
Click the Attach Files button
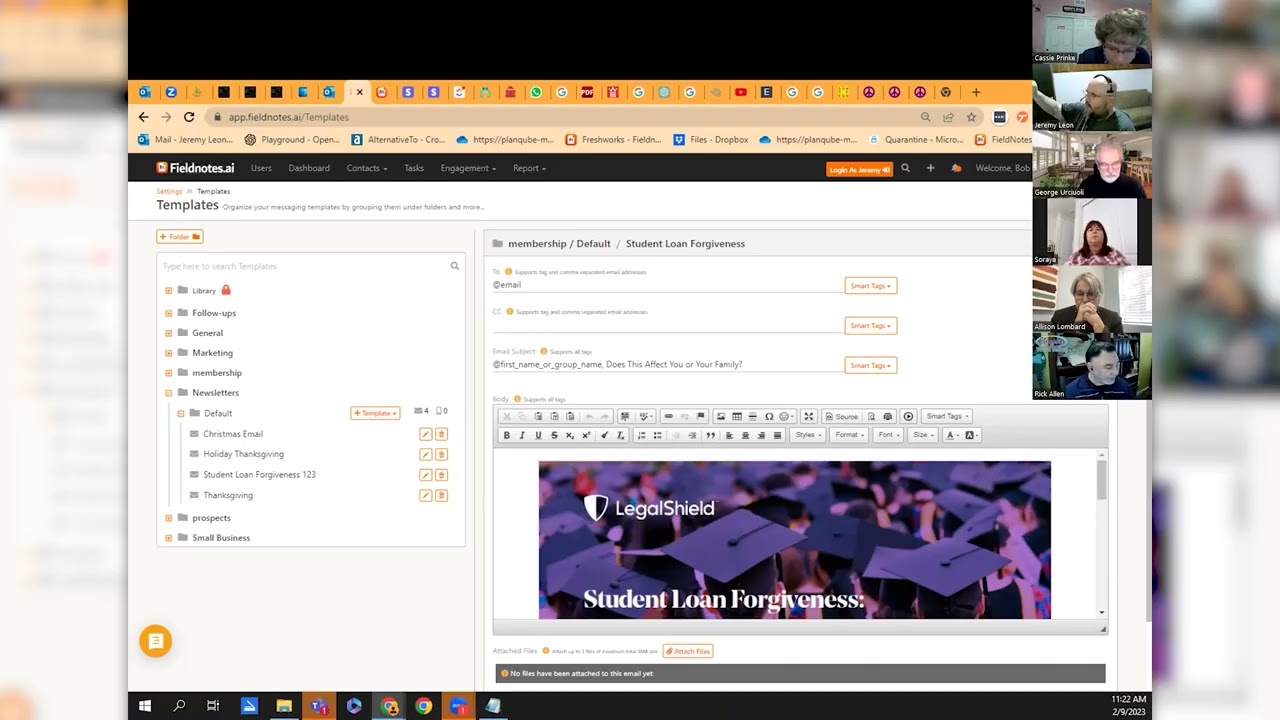688,651
